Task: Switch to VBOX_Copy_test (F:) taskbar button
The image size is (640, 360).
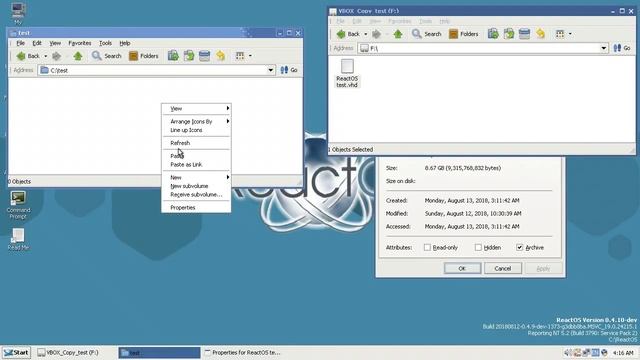Action: pyautogui.click(x=76, y=353)
